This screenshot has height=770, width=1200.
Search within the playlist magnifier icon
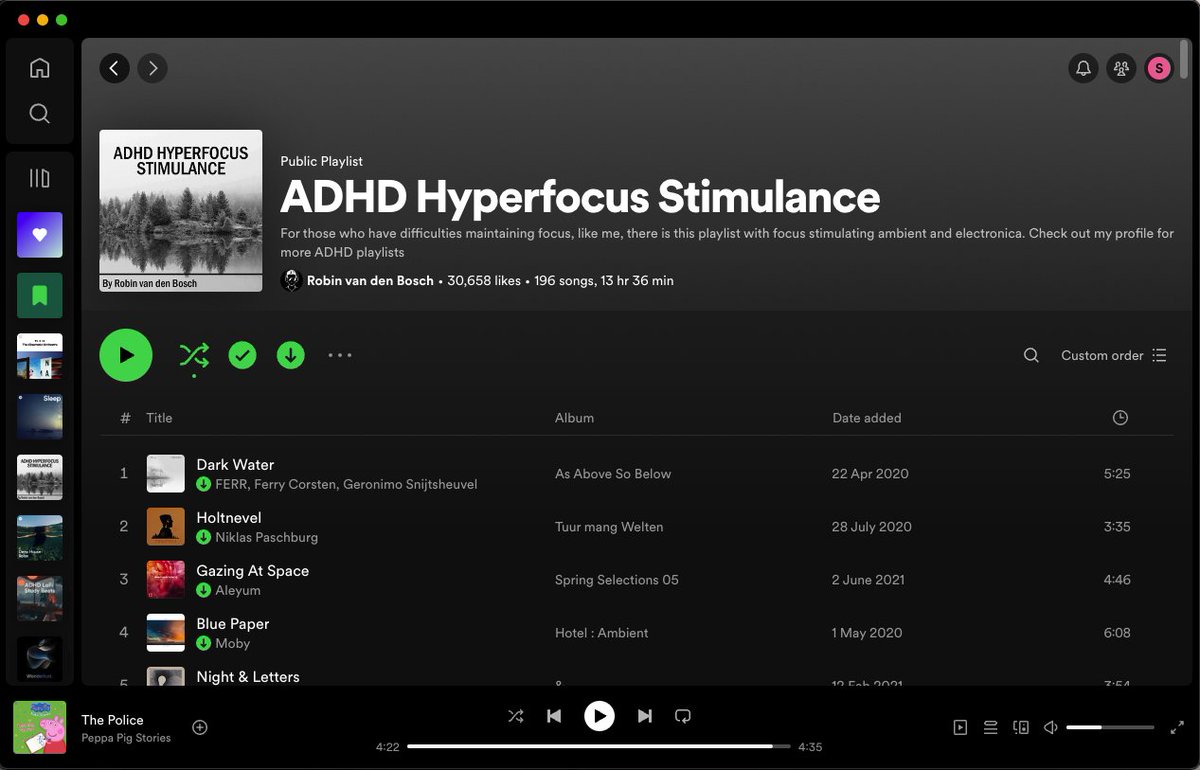(x=1031, y=355)
